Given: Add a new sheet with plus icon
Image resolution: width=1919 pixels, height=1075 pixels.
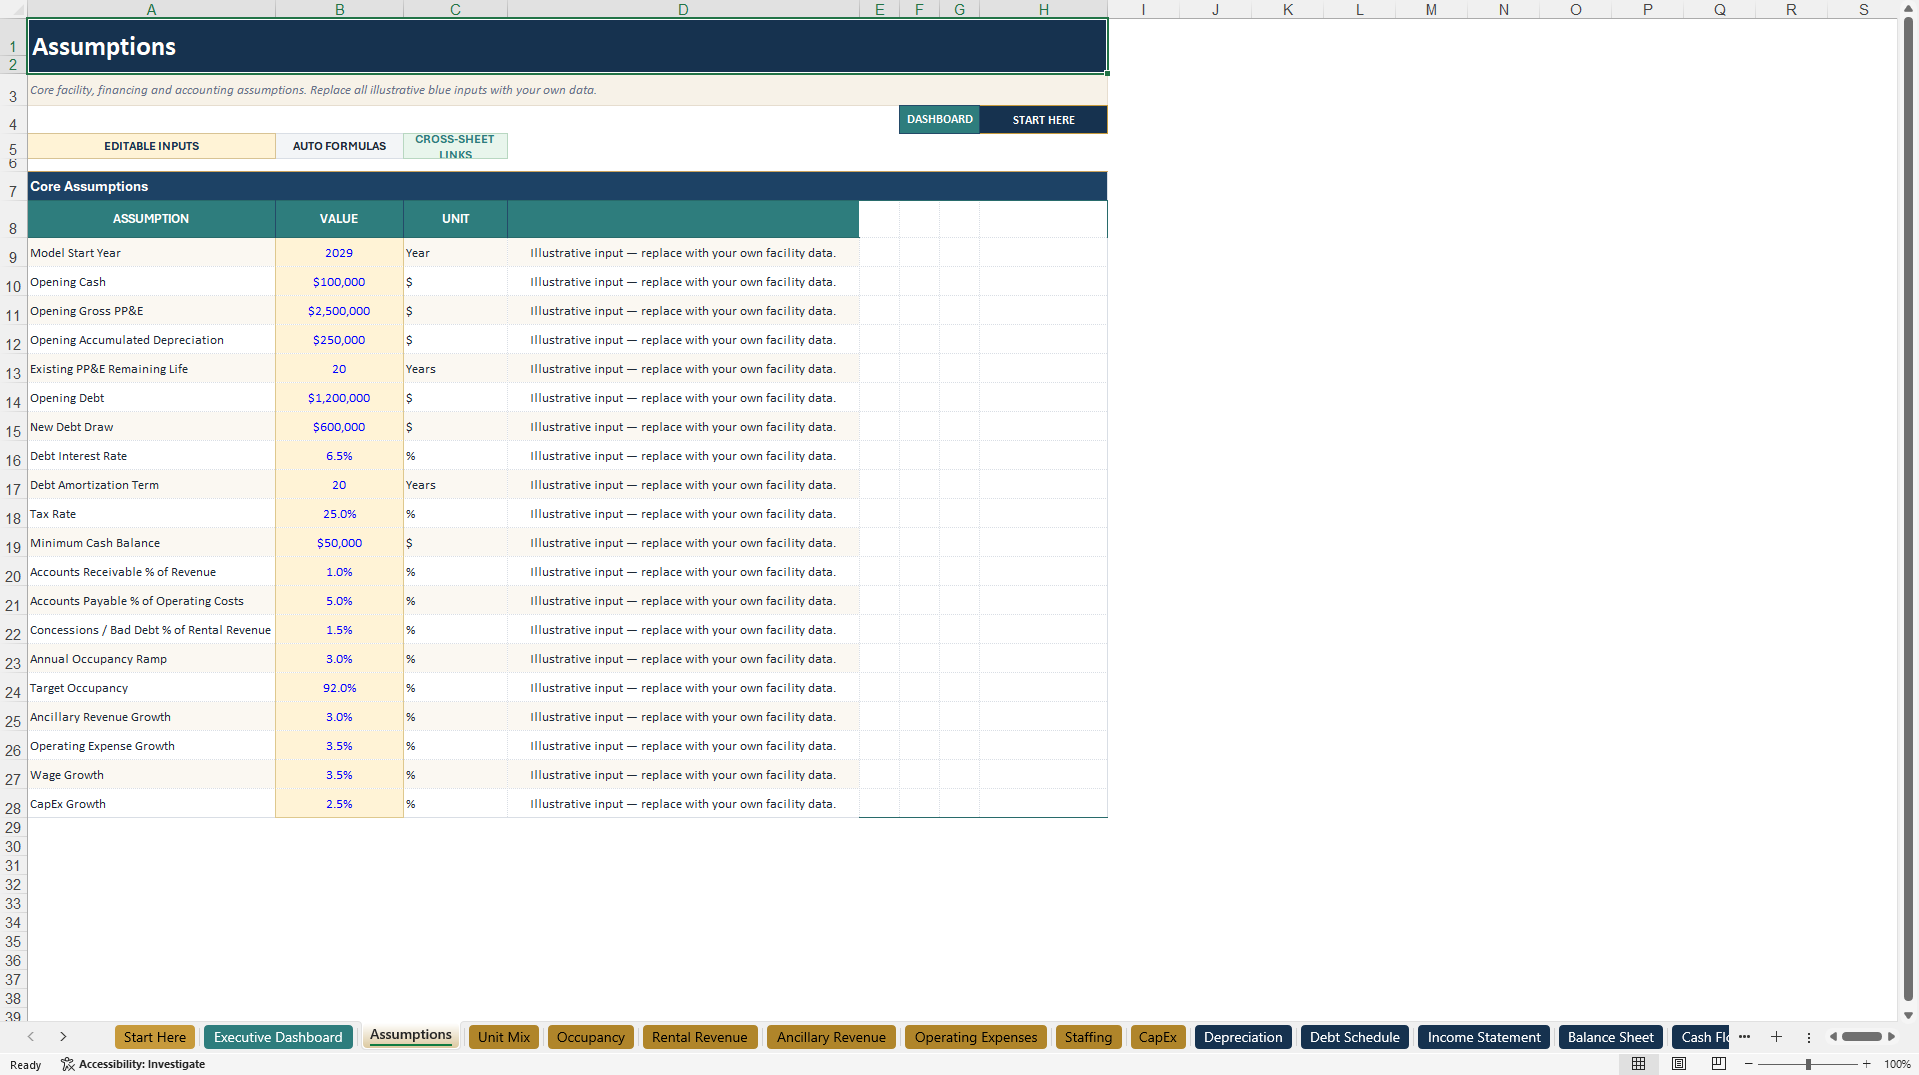Looking at the screenshot, I should 1776,1037.
